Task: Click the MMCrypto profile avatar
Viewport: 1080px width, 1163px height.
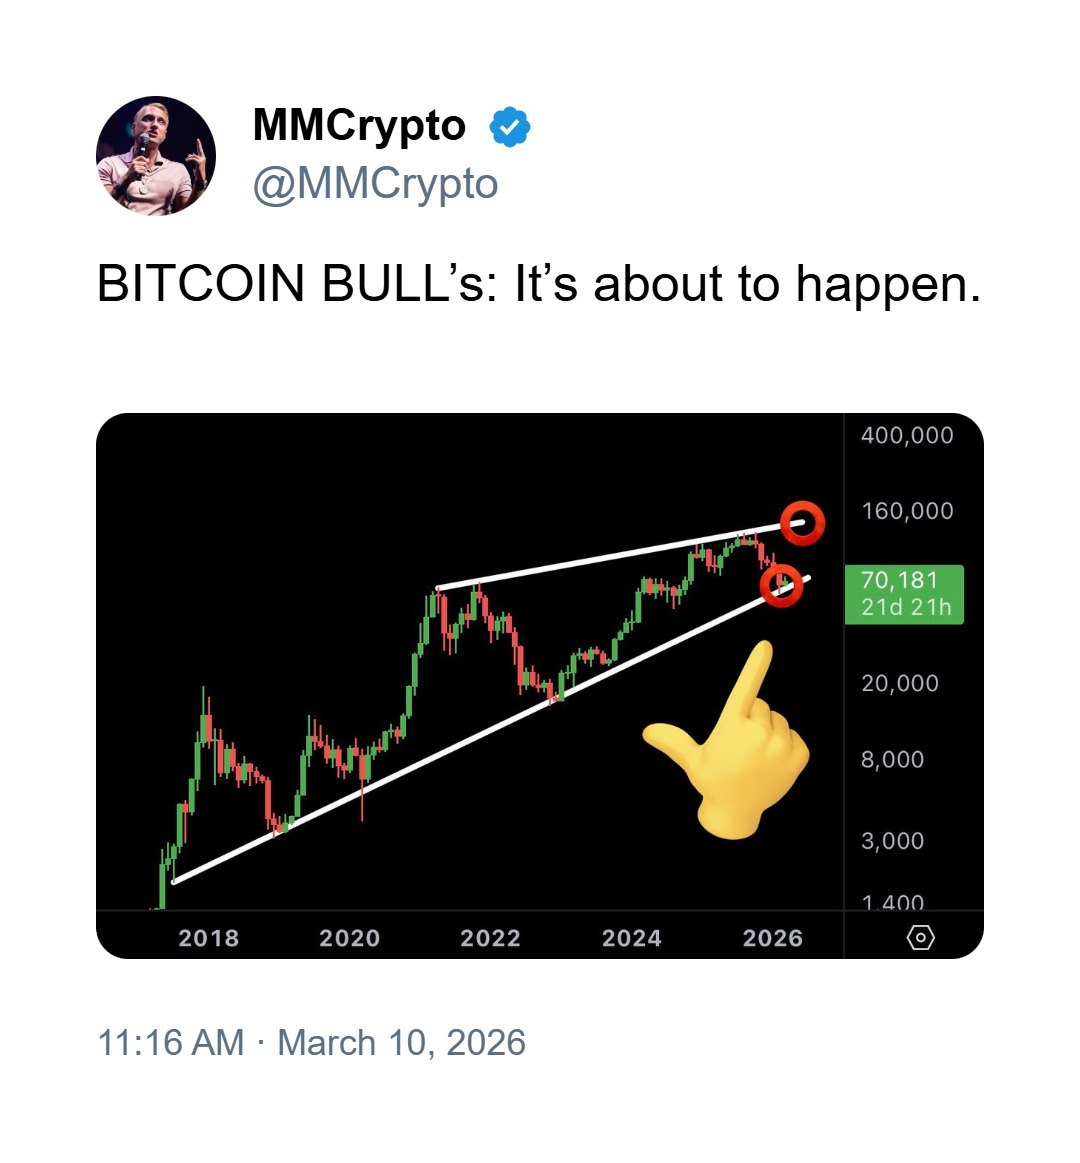Action: point(156,156)
